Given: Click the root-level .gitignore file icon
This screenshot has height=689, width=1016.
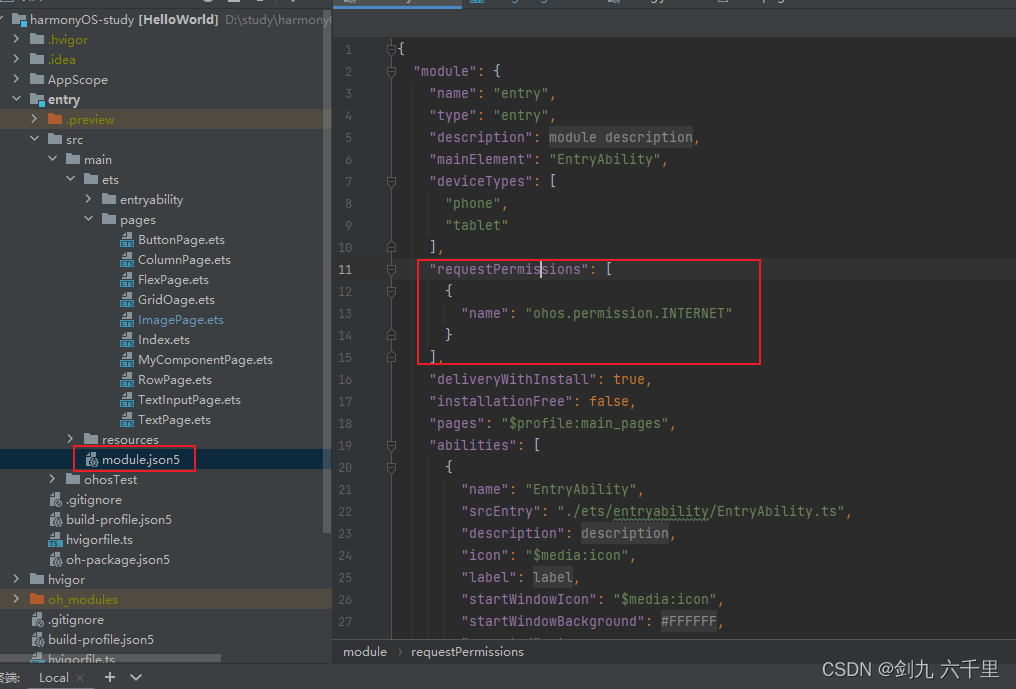Looking at the screenshot, I should click(x=38, y=620).
